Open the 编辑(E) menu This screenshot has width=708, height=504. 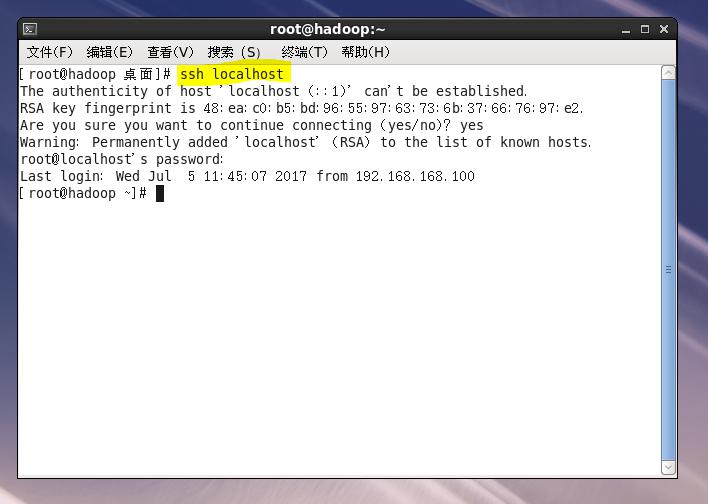click(109, 52)
